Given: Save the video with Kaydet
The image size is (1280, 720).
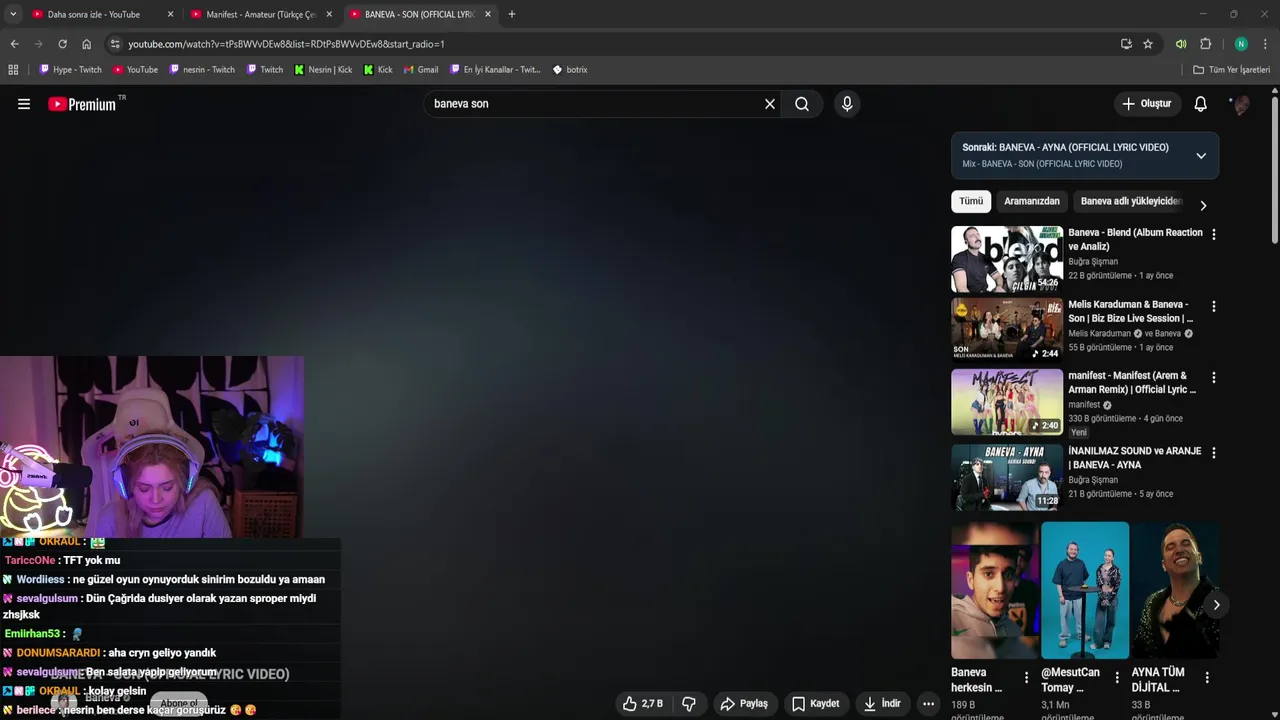Looking at the screenshot, I should click(815, 704).
